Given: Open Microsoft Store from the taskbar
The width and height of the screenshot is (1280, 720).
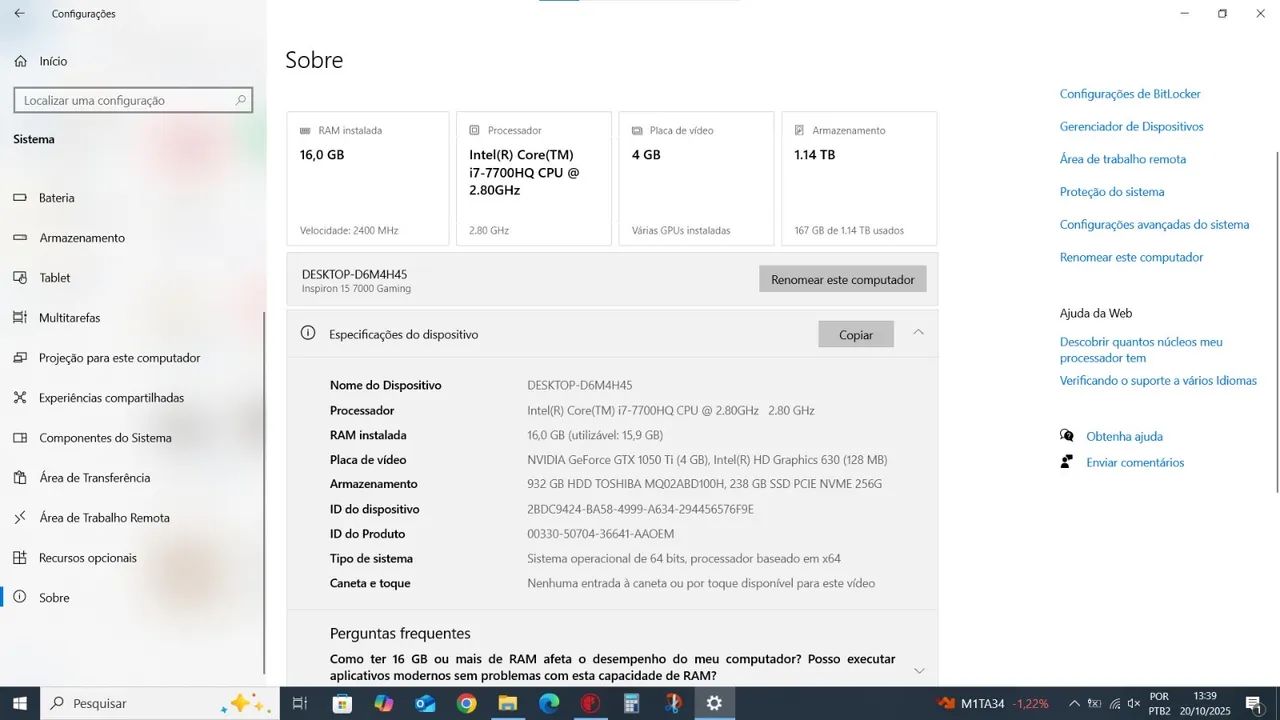Looking at the screenshot, I should 342,703.
